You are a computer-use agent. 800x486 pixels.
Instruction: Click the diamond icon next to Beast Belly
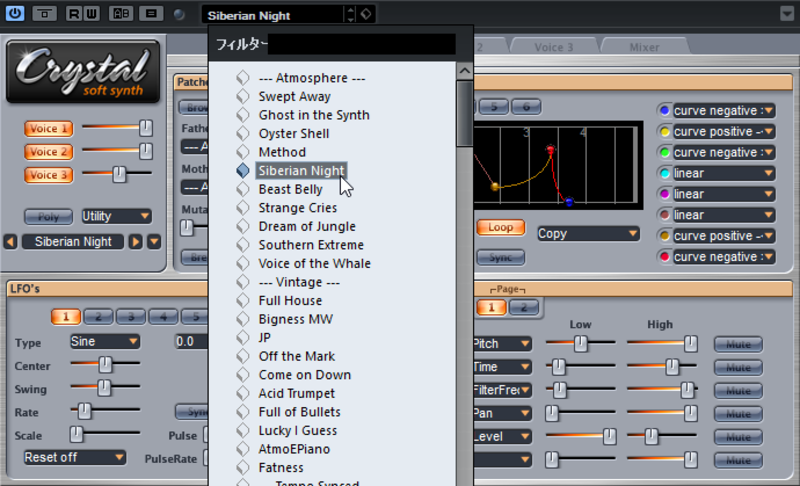pos(243,189)
